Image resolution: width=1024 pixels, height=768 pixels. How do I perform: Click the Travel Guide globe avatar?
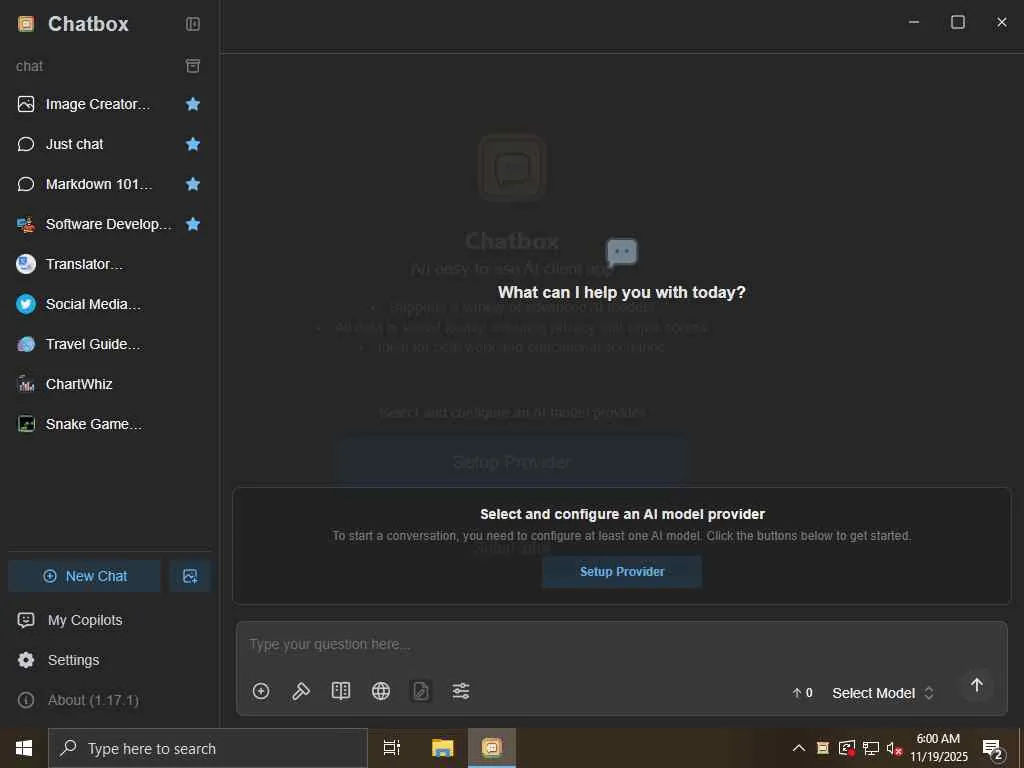[x=25, y=344]
